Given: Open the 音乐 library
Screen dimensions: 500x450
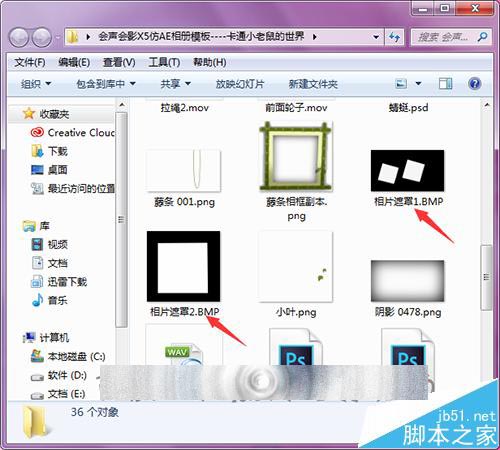Looking at the screenshot, I should 49,301.
